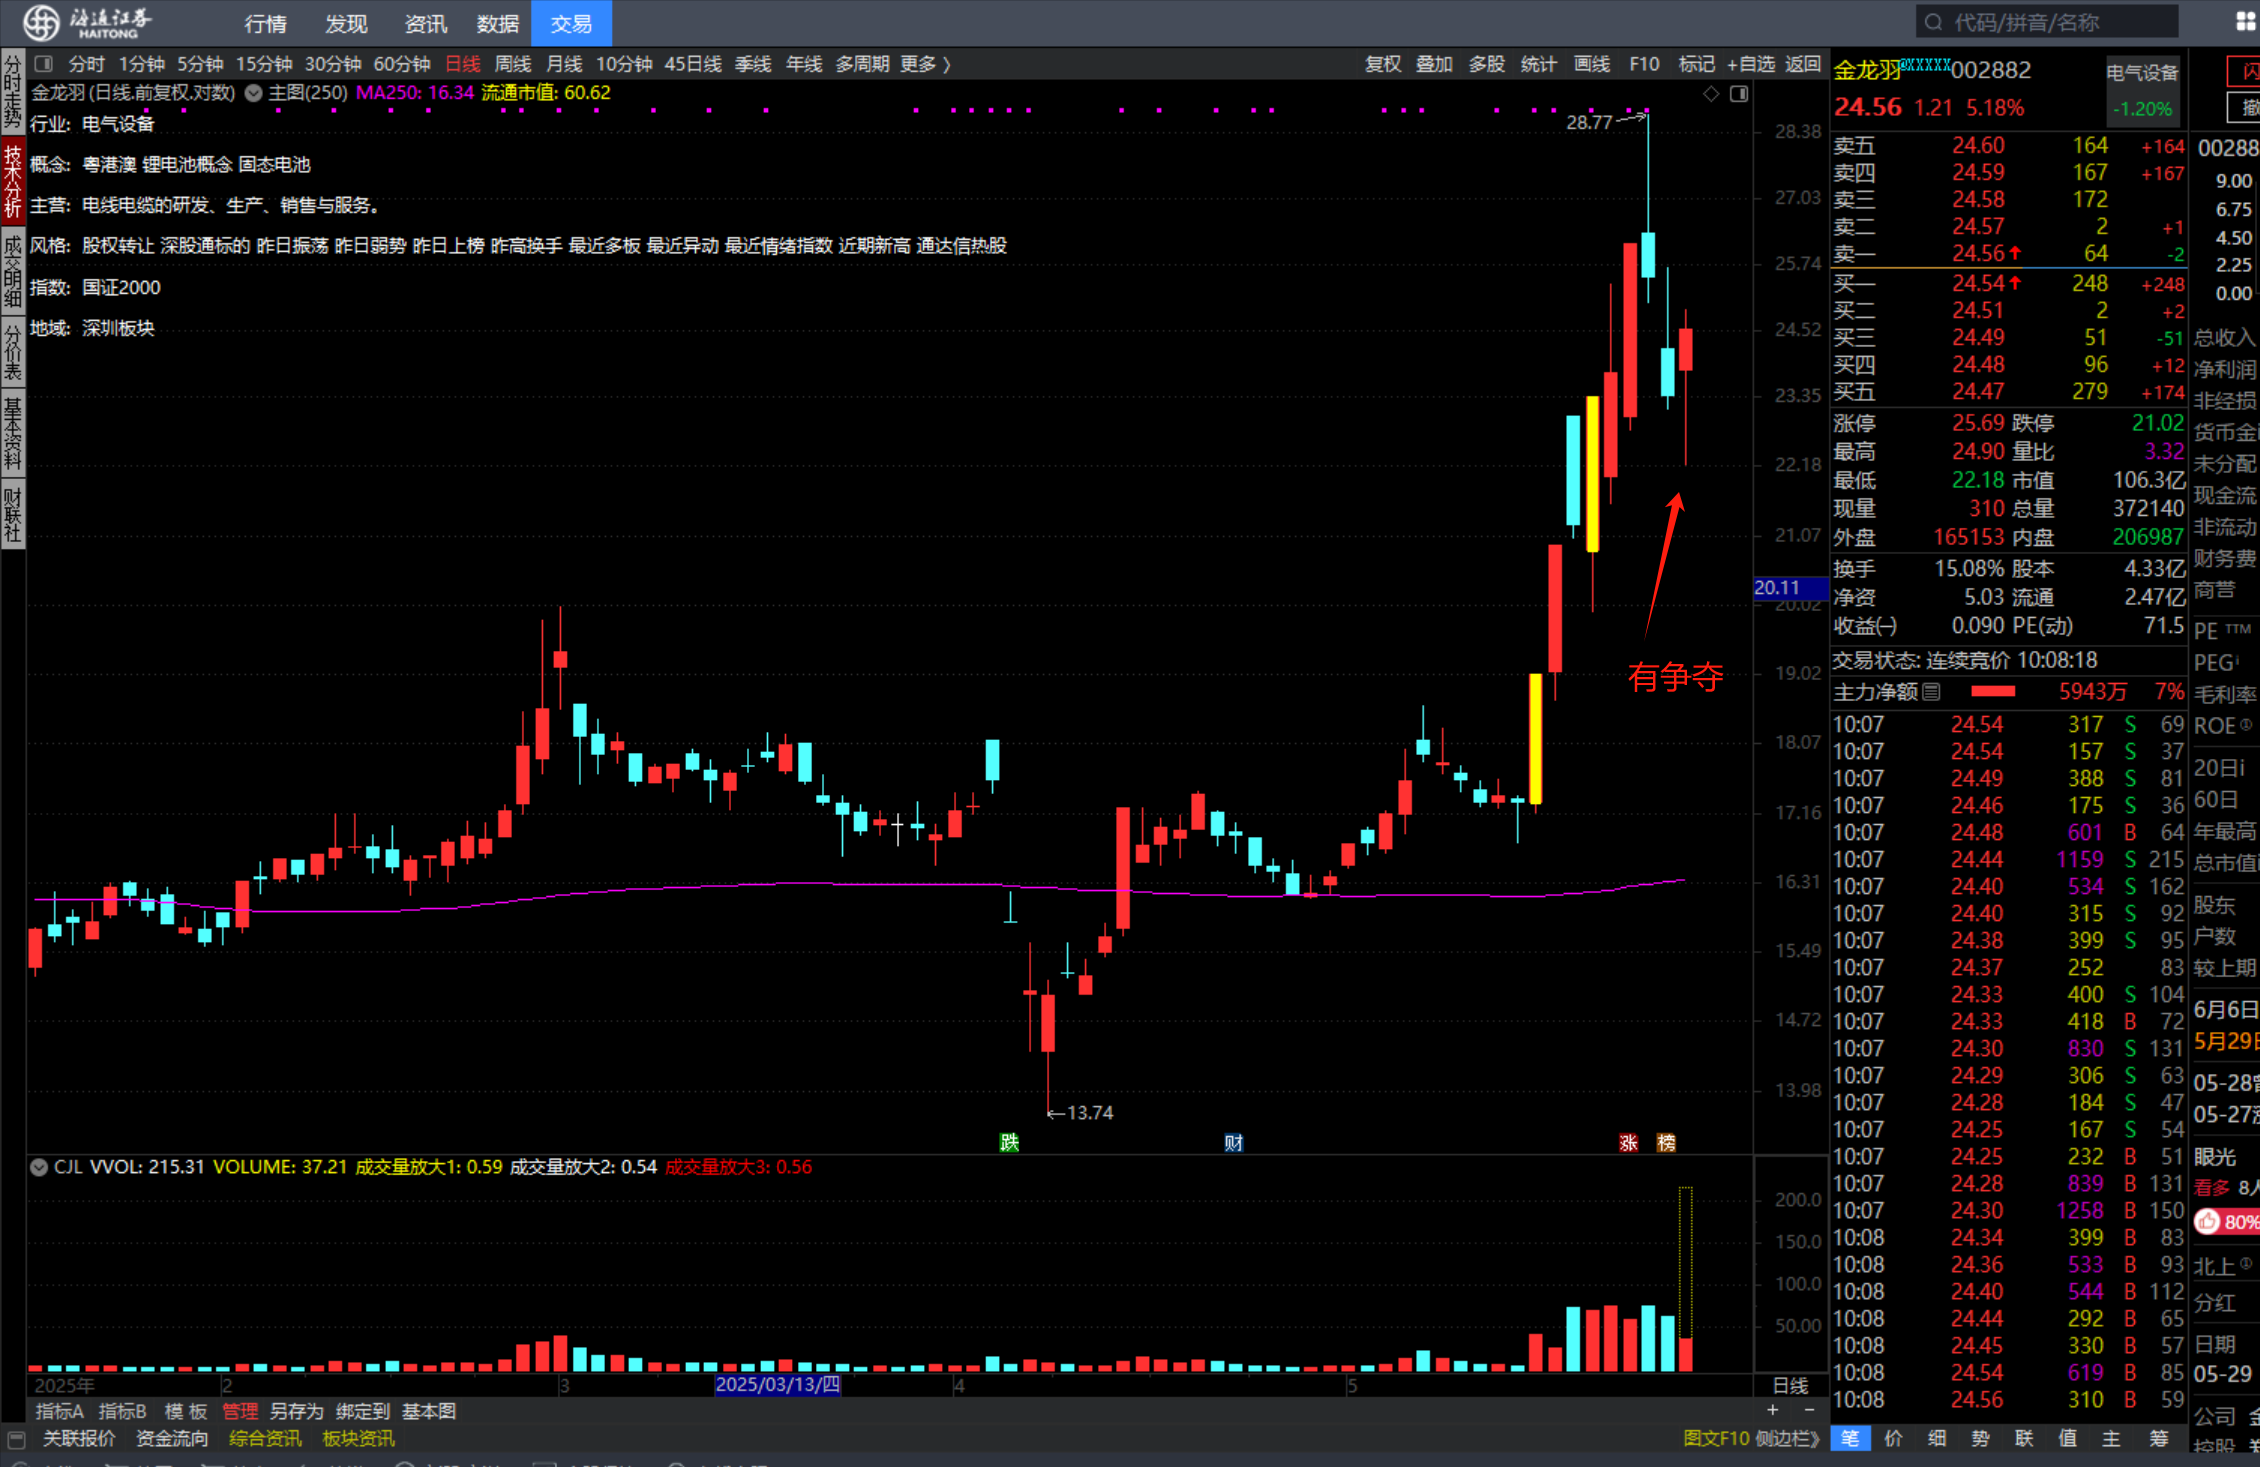Expand the 侧边栏》 sidebar
Screen dimensions: 2260x1467
pyautogui.click(x=1787, y=1438)
